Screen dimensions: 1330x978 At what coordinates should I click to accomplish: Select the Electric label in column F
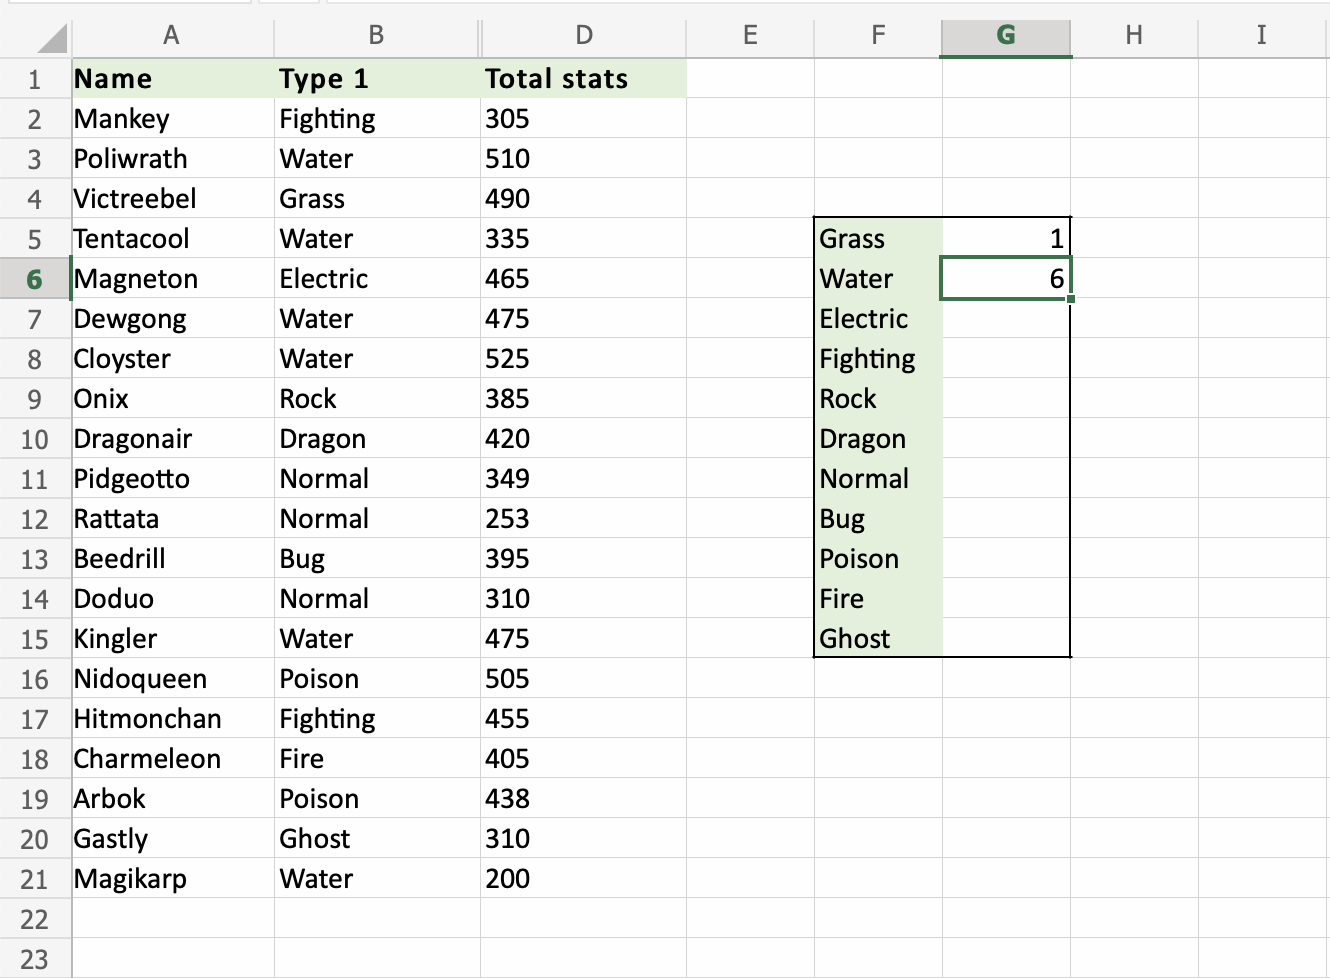[878, 319]
